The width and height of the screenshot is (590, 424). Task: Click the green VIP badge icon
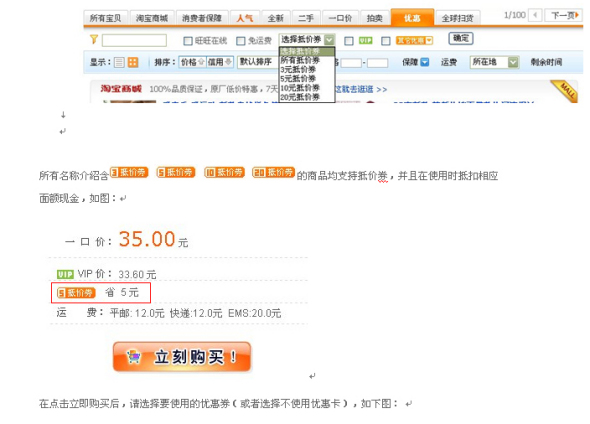(x=365, y=41)
